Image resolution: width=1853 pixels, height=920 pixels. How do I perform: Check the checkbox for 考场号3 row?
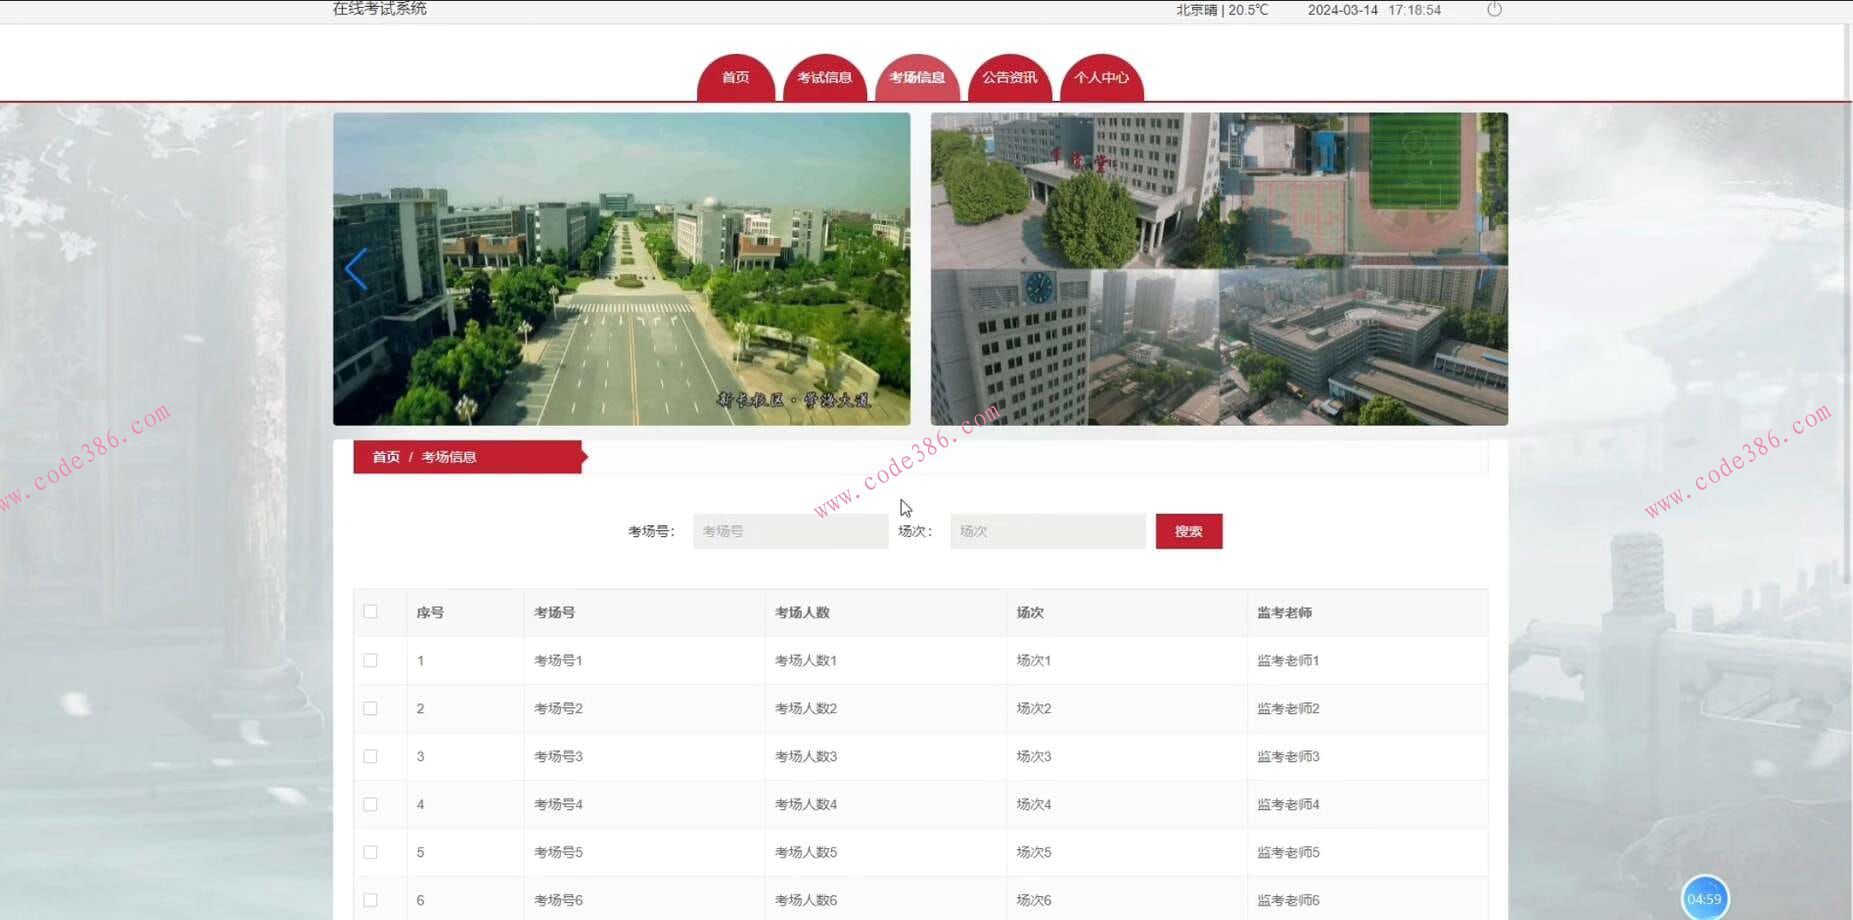(x=371, y=756)
